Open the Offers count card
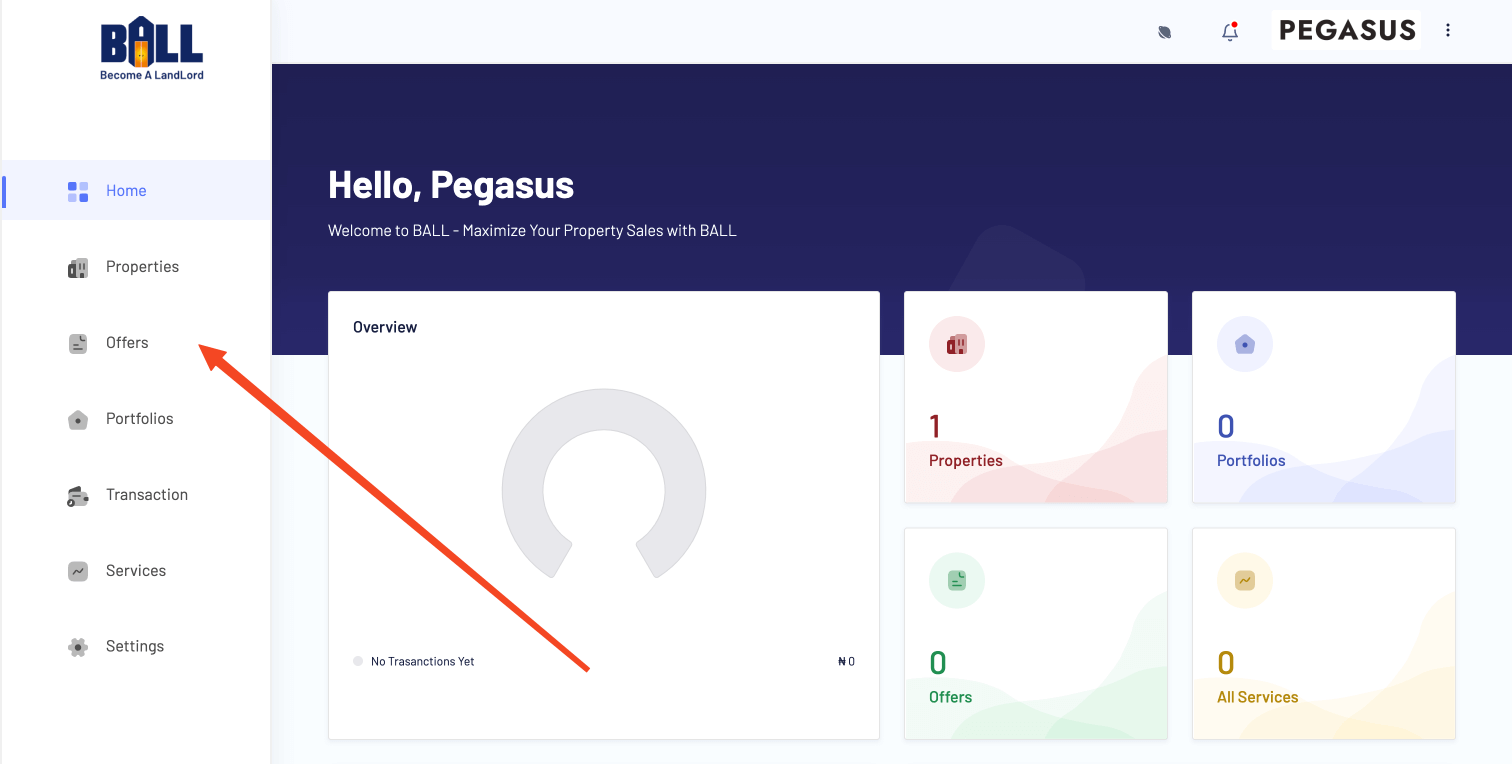The image size is (1512, 764). 1035,633
